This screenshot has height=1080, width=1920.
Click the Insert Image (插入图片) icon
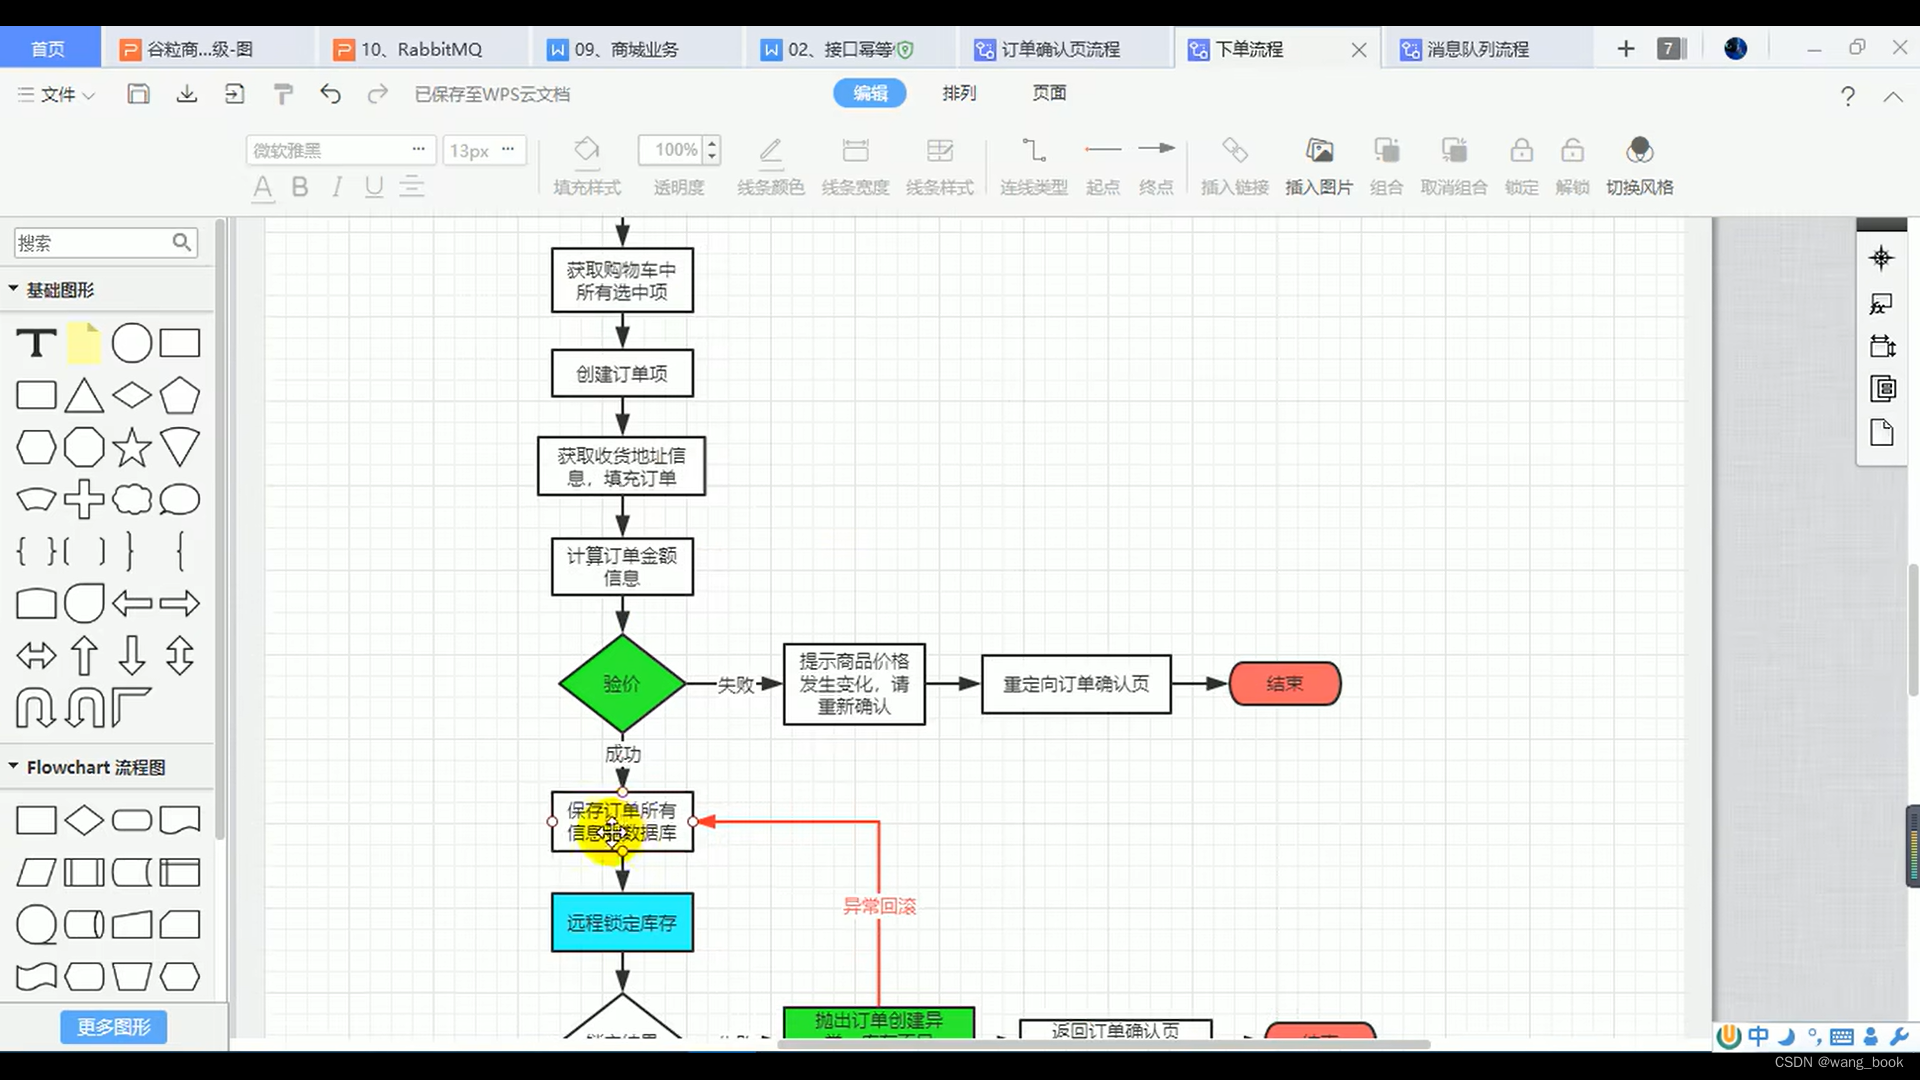coord(1319,152)
